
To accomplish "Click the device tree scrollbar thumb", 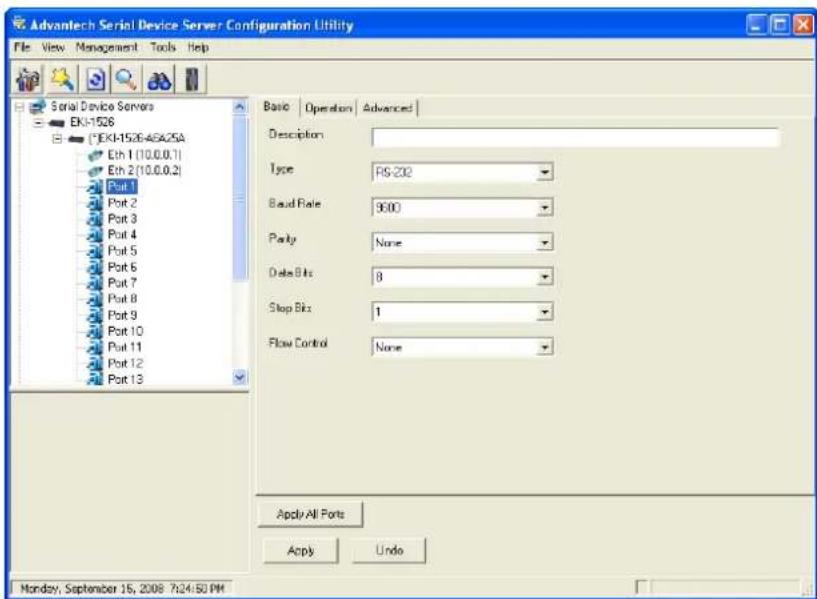I will [240, 198].
